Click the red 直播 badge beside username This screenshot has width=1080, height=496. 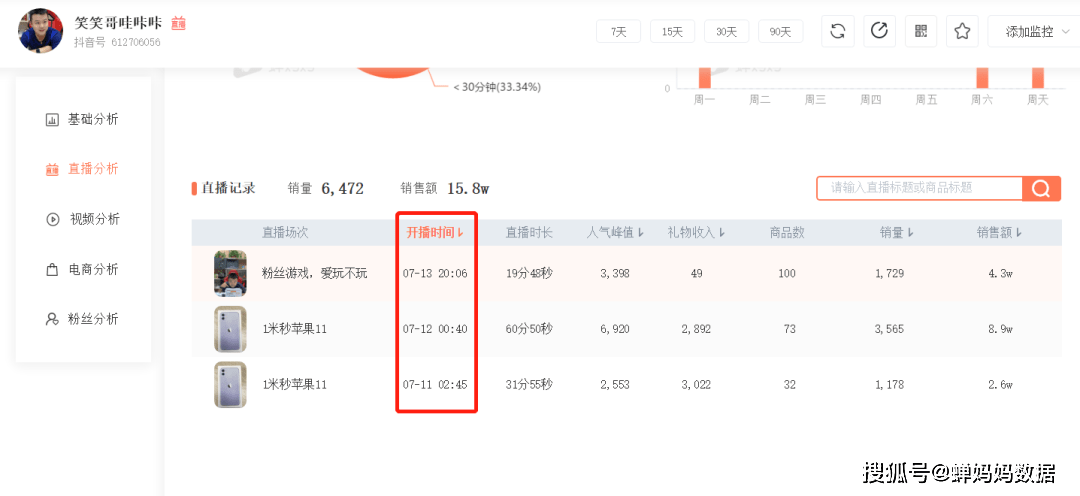(x=178, y=23)
